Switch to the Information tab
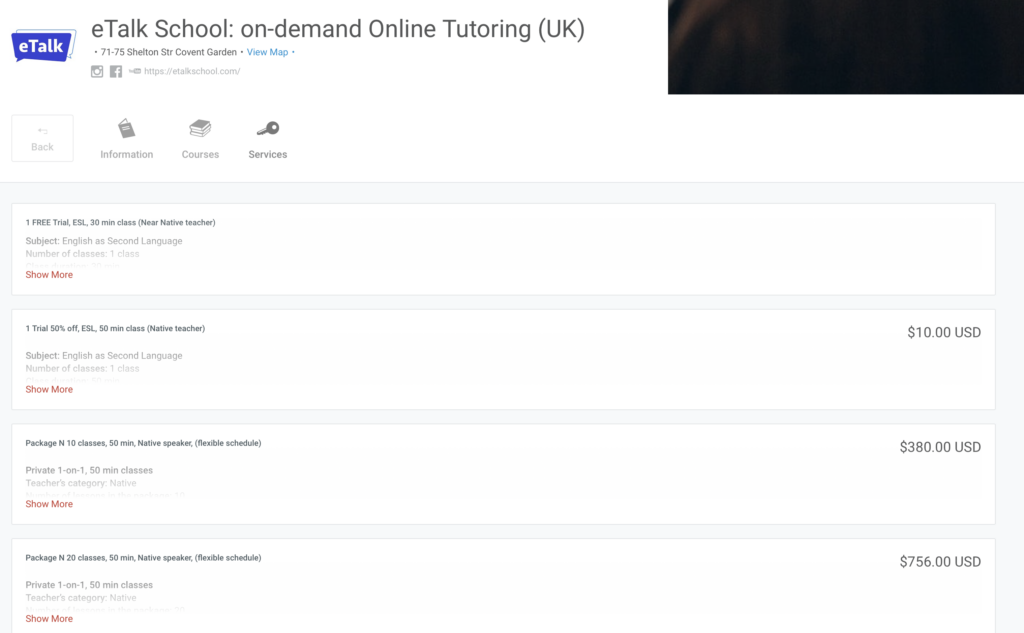This screenshot has width=1024, height=633. tap(127, 154)
